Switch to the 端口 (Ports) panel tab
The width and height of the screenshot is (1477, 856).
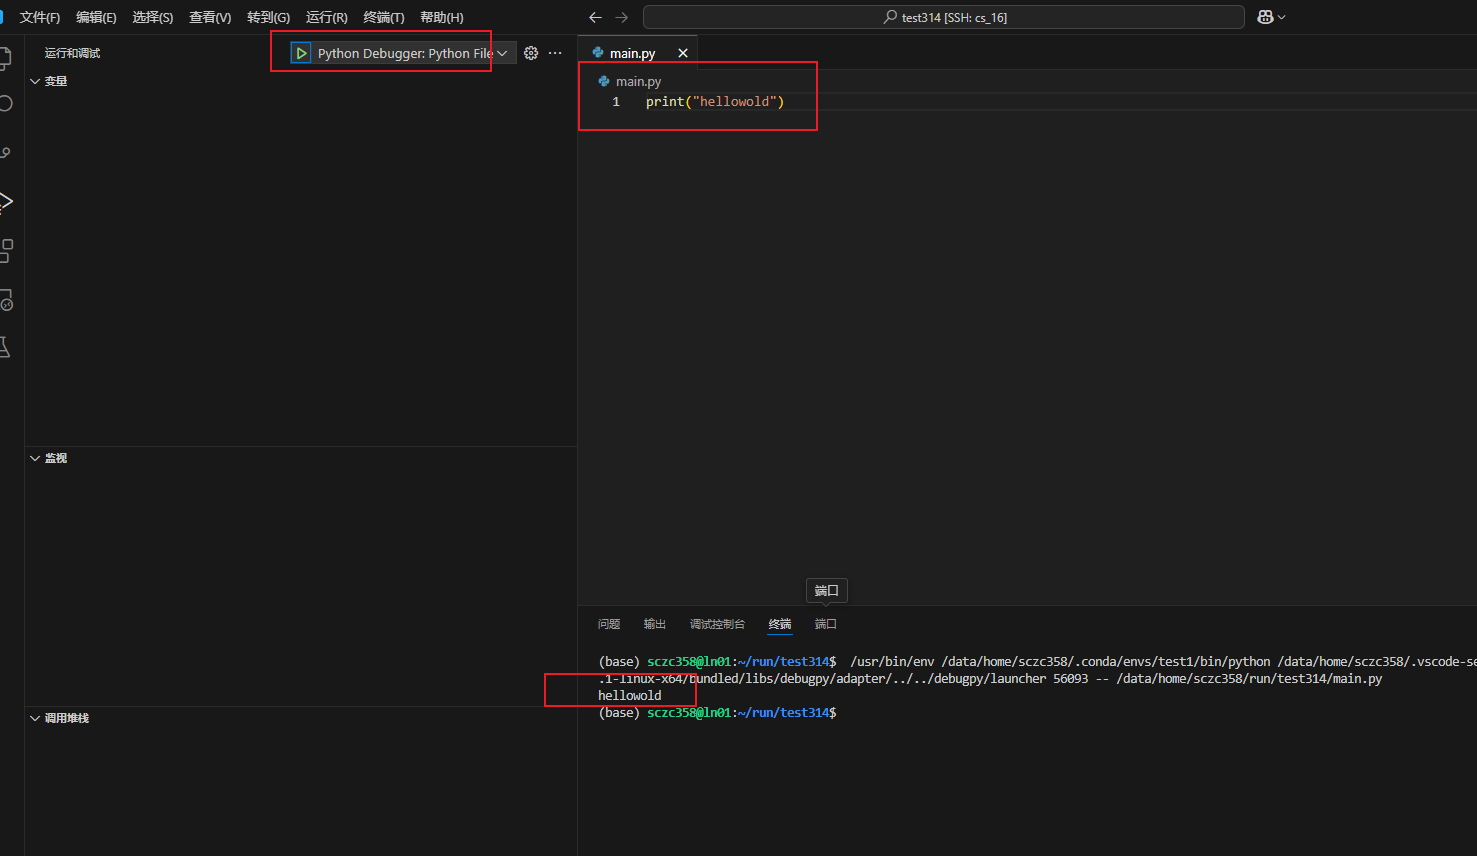click(826, 624)
